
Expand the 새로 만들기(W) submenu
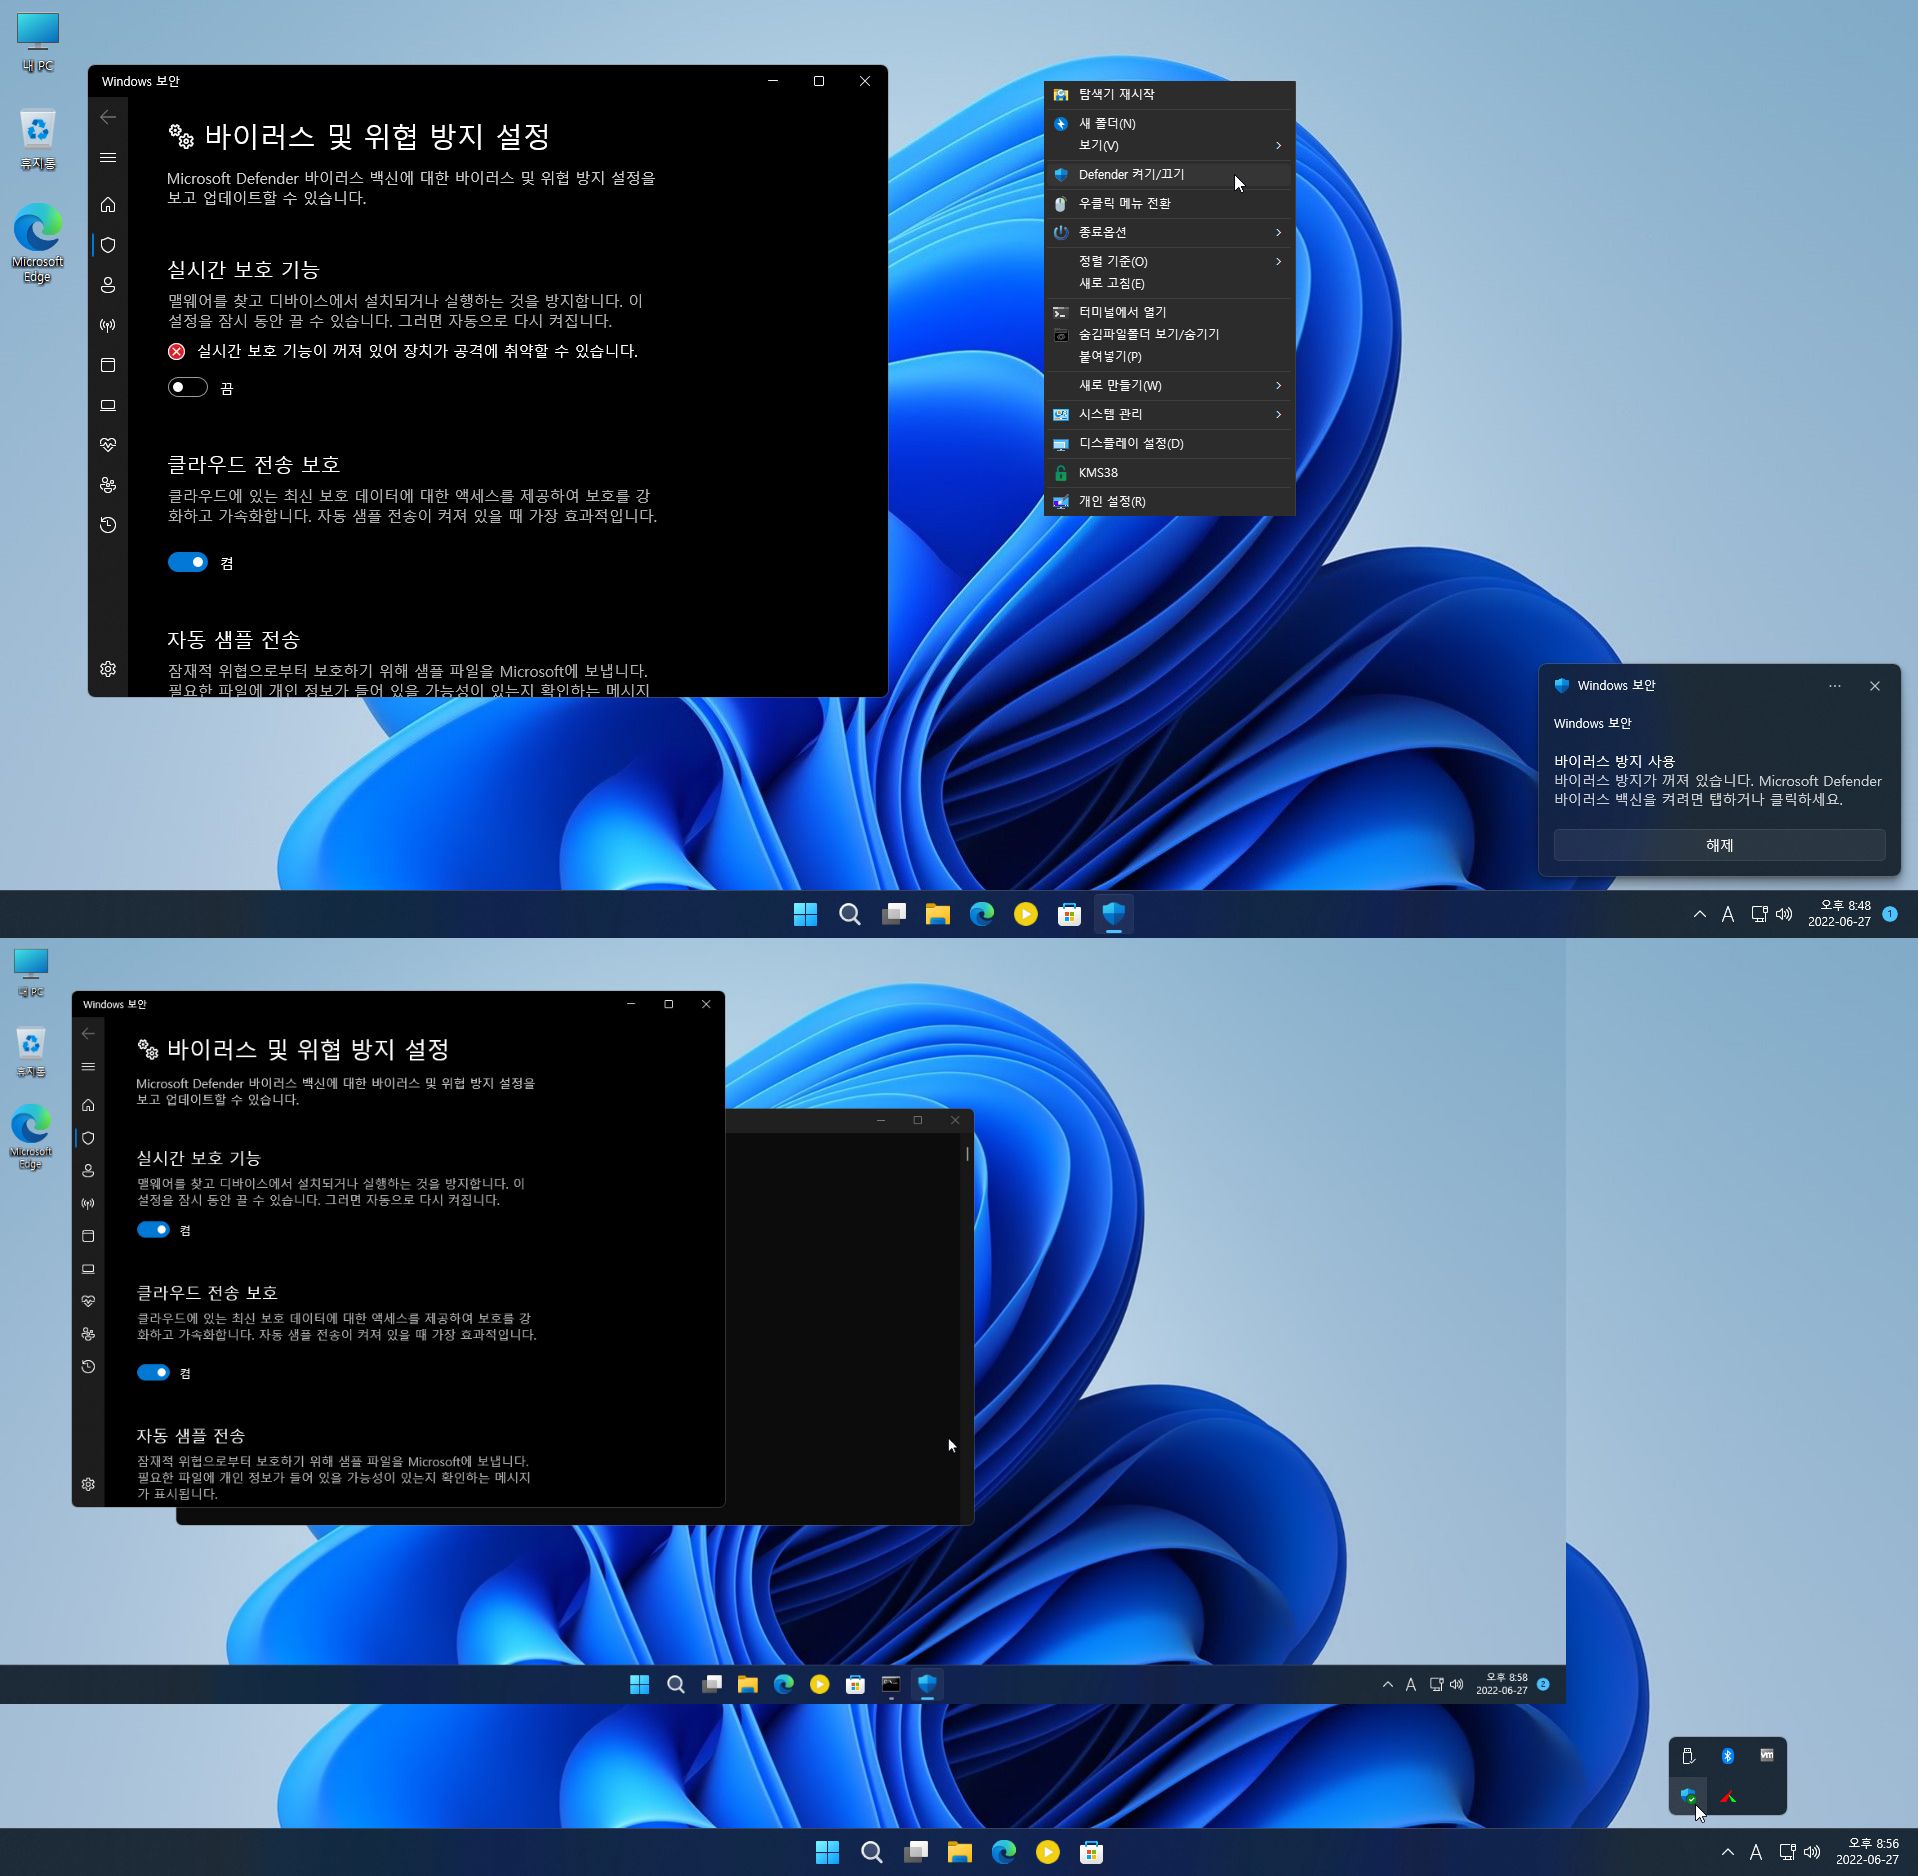pyautogui.click(x=1169, y=385)
